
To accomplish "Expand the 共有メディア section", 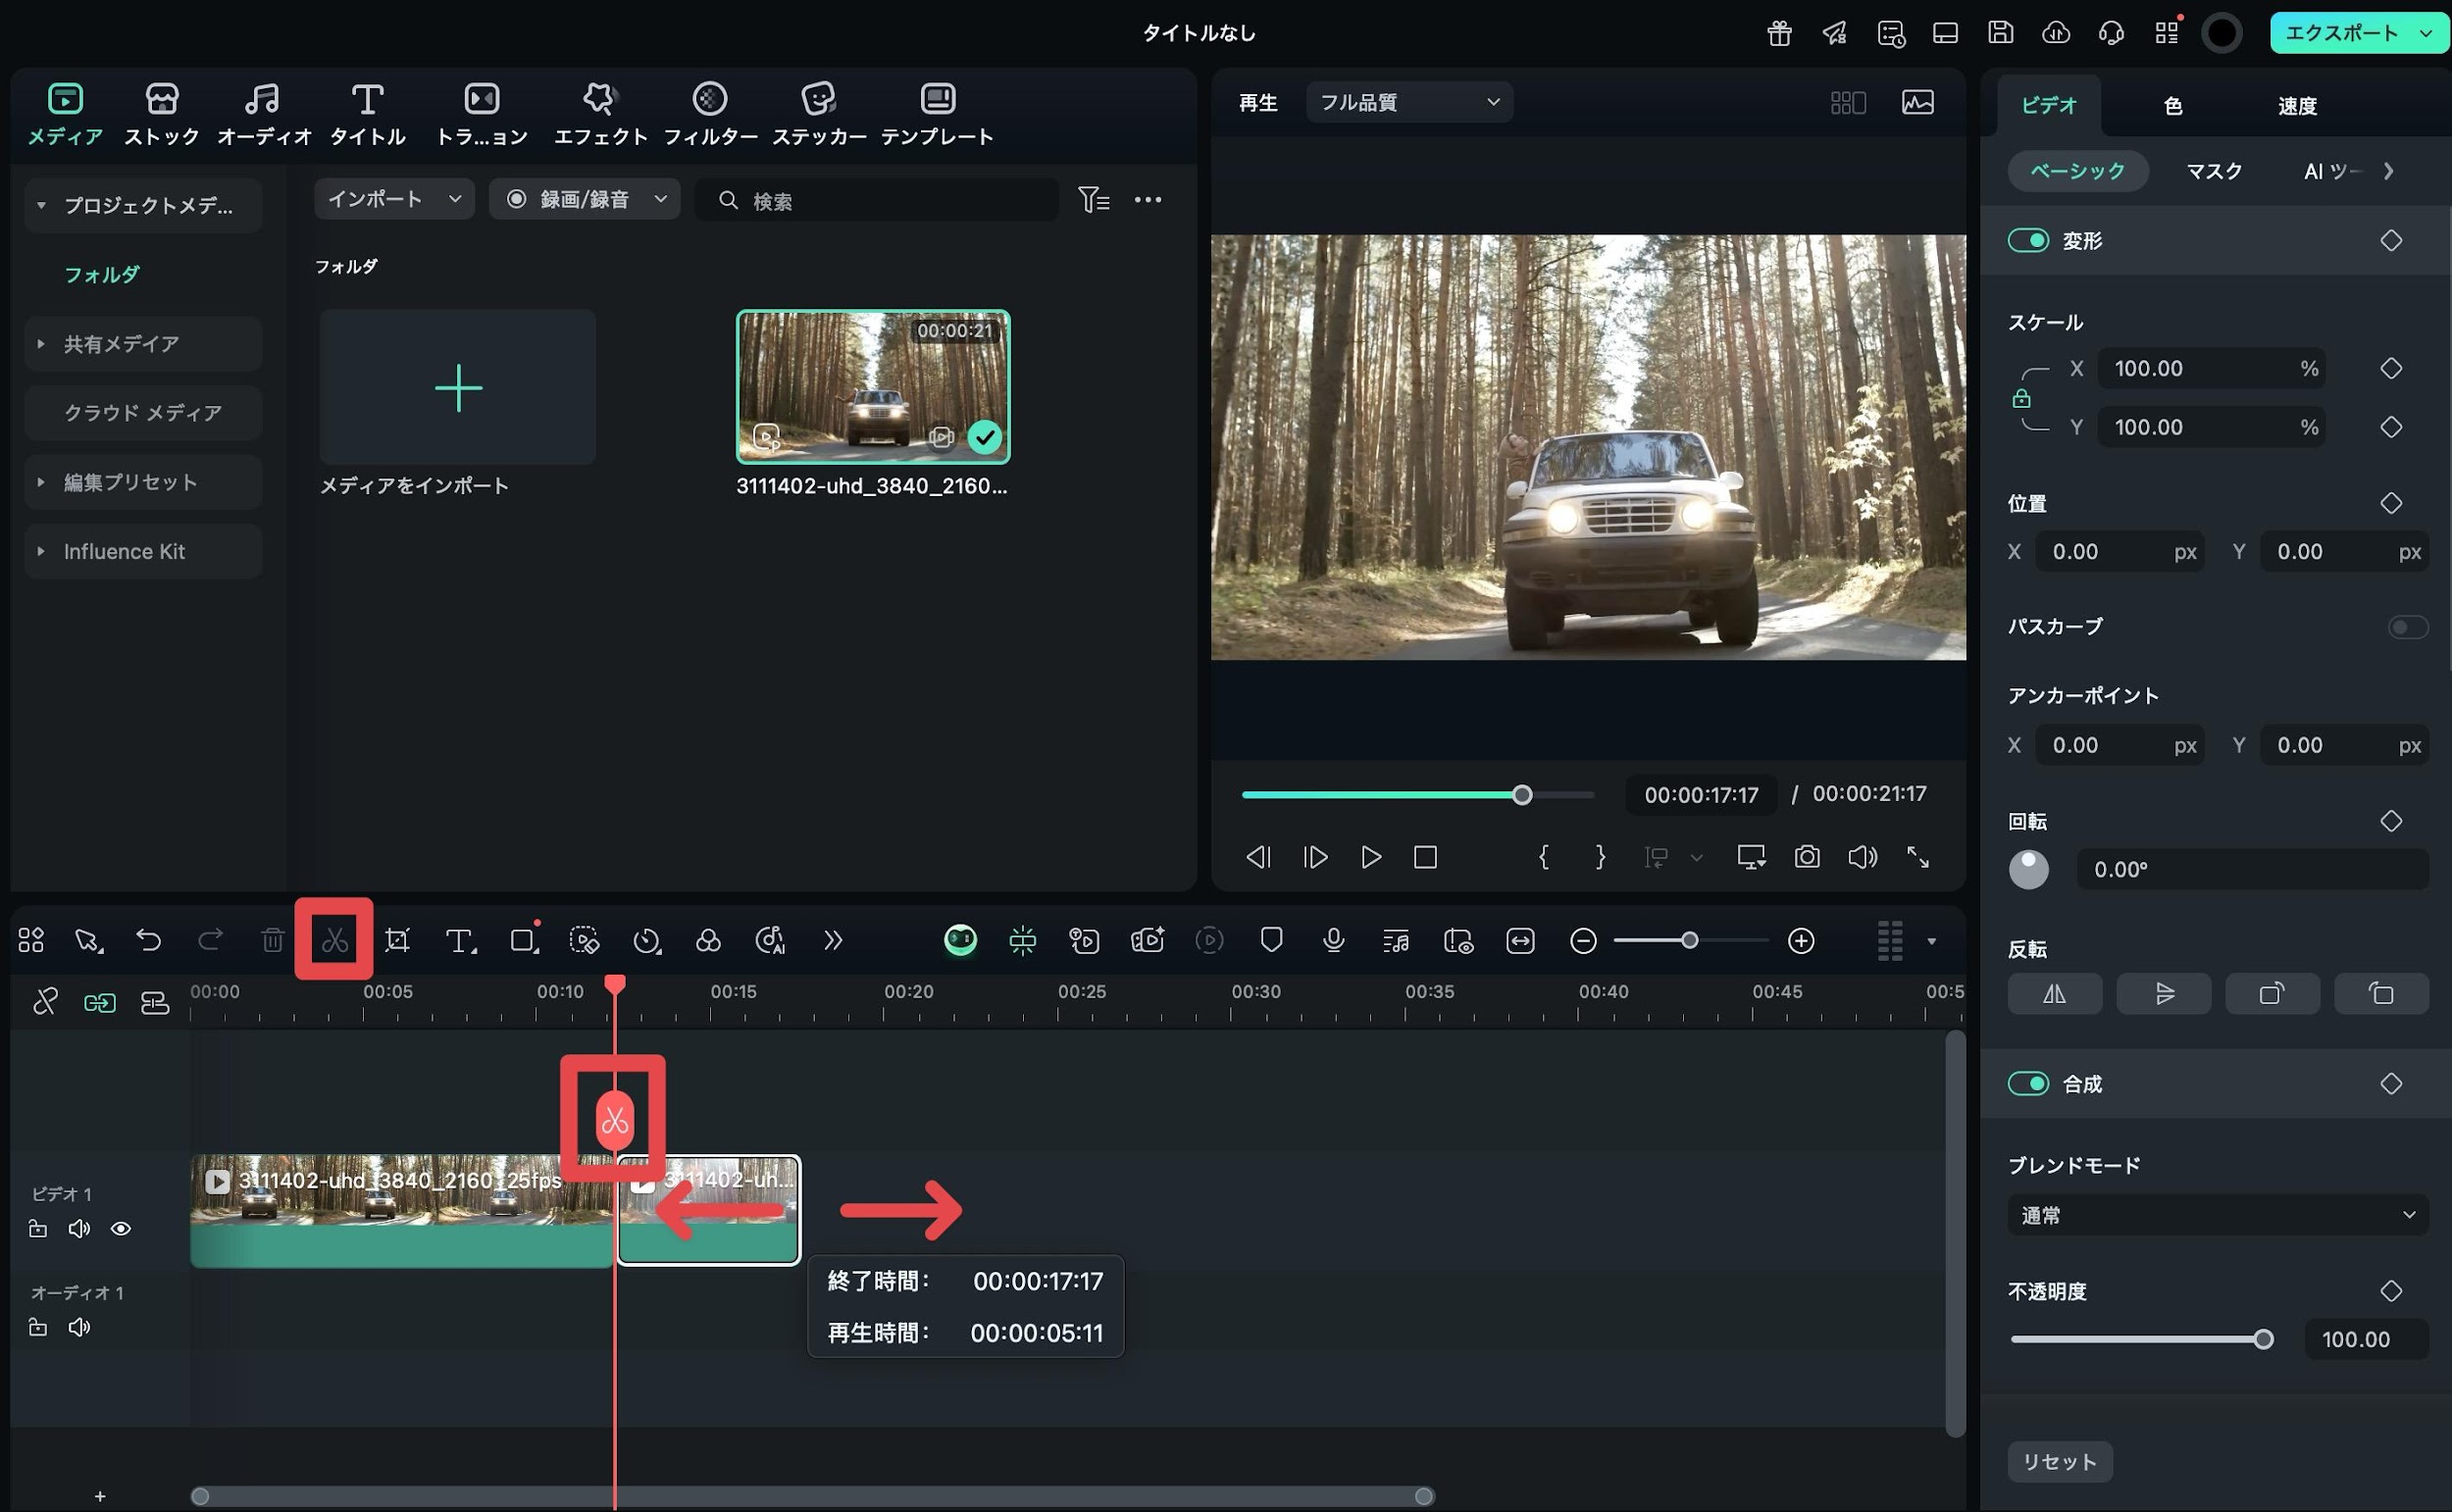I will click(41, 344).
